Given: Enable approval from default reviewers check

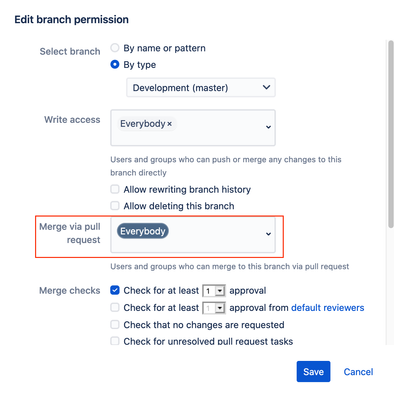Looking at the screenshot, I should click(115, 307).
